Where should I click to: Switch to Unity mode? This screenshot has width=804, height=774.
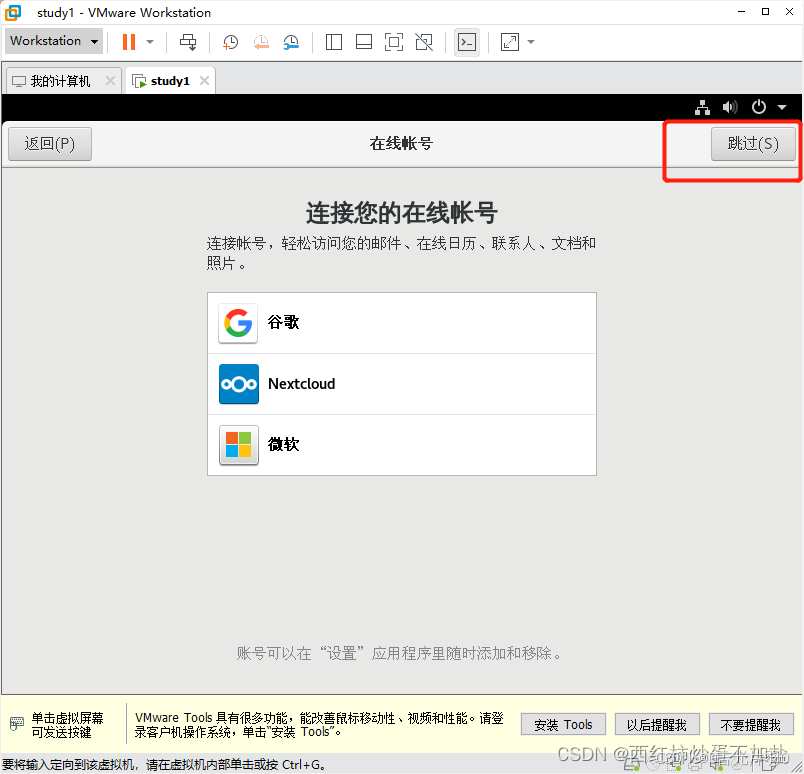click(x=424, y=42)
